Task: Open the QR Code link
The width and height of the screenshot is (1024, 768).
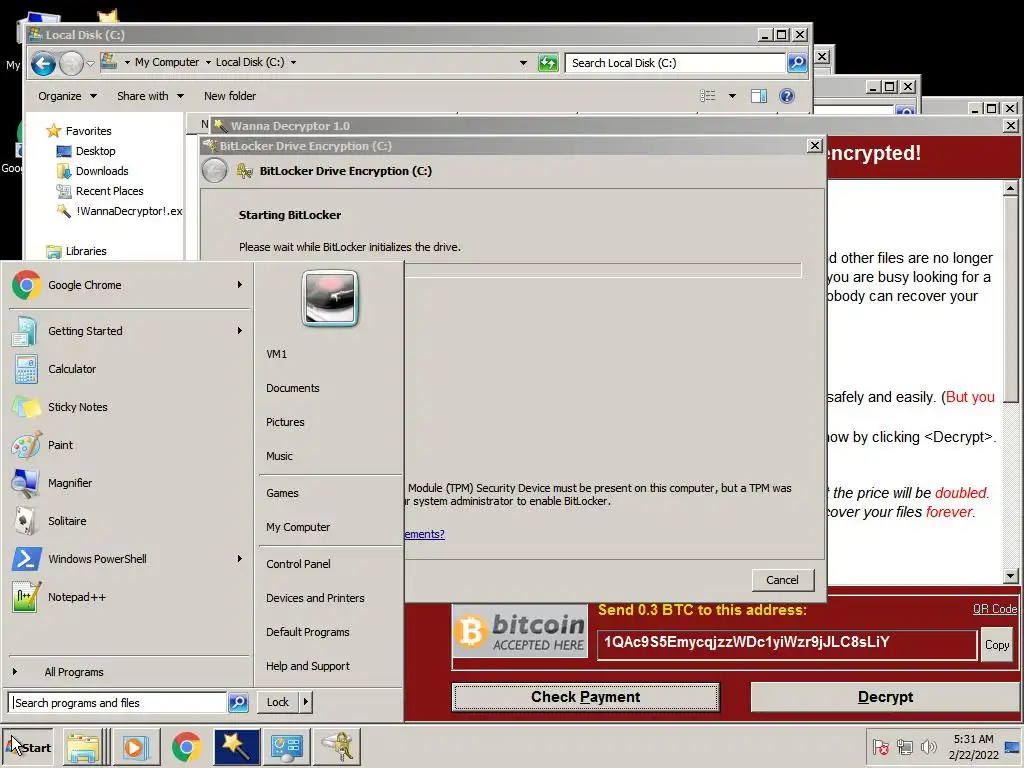Action: tap(995, 609)
